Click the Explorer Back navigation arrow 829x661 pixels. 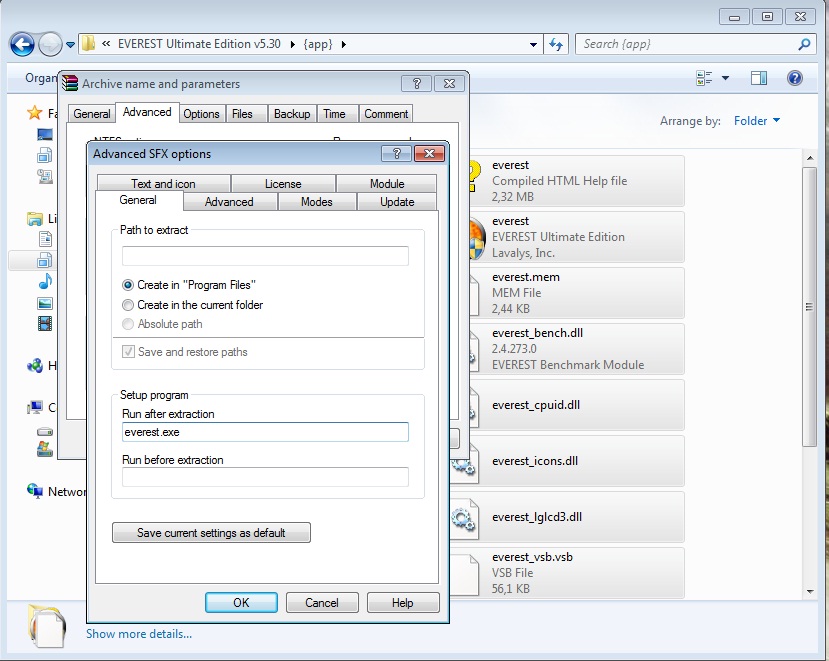(x=22, y=44)
